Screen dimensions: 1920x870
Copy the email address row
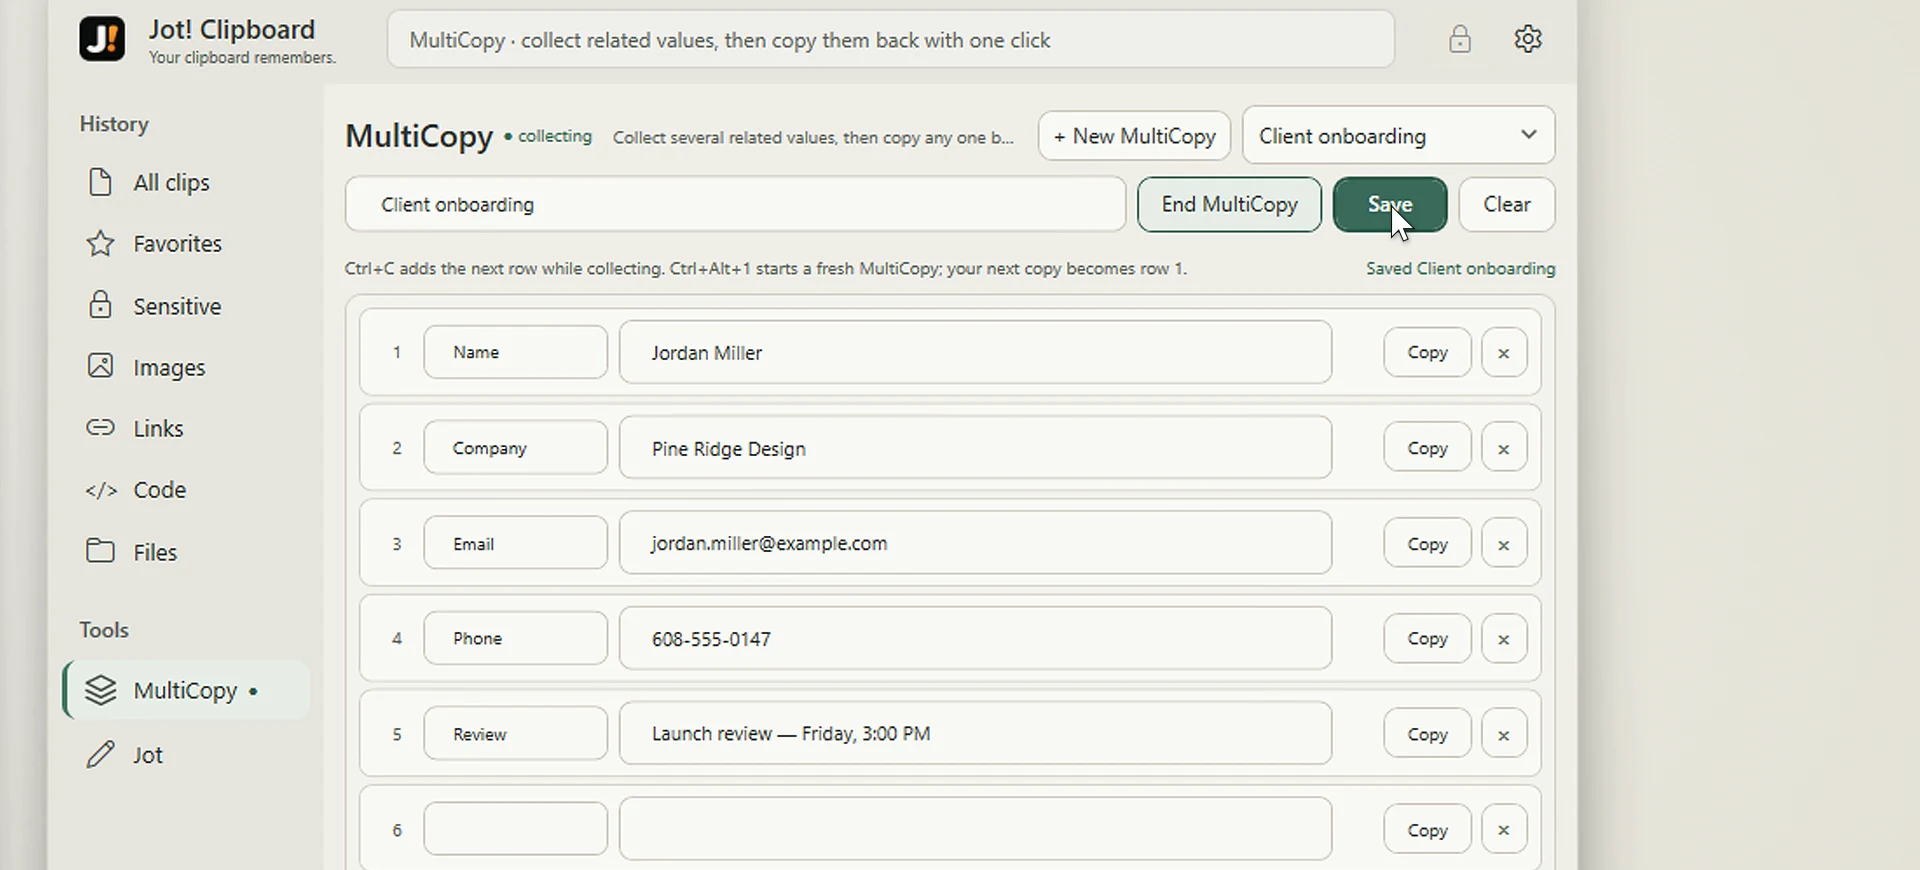coord(1427,543)
